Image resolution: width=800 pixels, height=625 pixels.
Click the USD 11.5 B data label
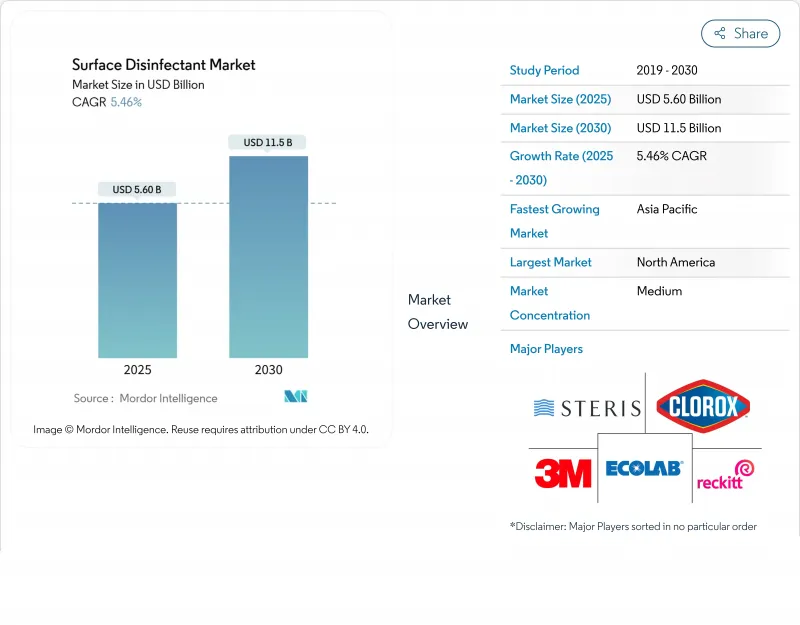268,142
